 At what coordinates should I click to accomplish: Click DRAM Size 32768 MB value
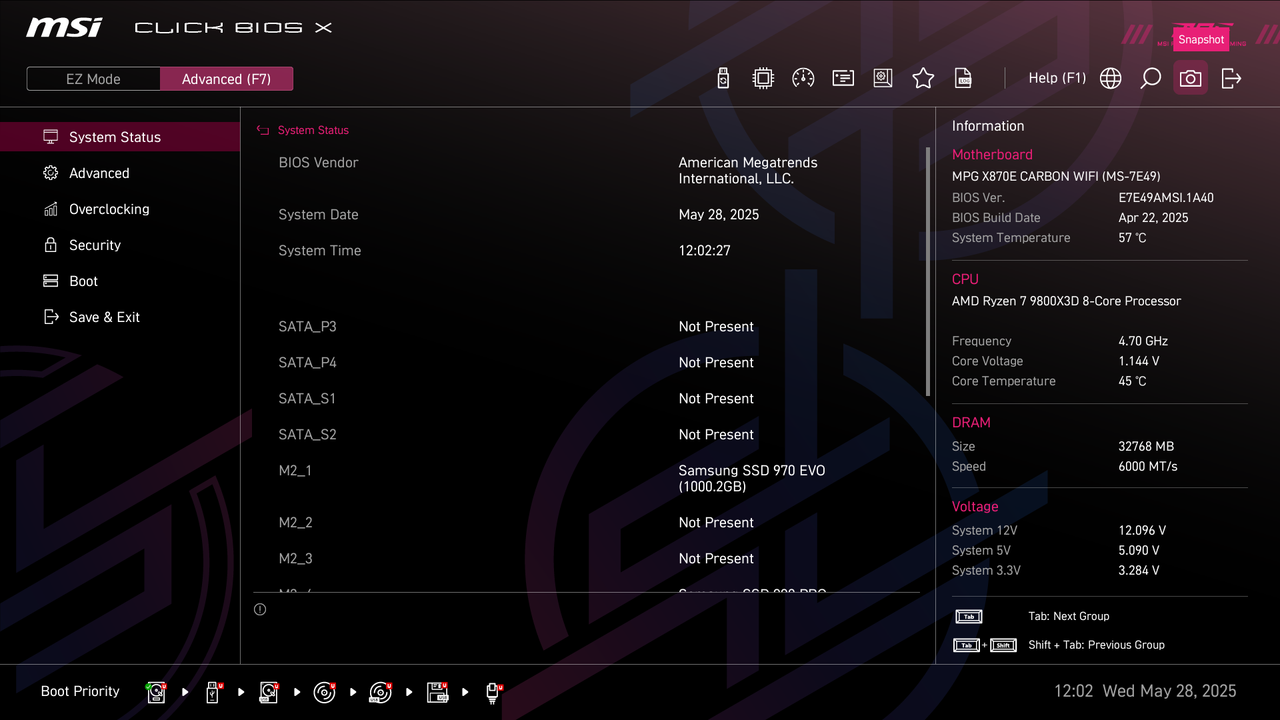pos(1146,447)
